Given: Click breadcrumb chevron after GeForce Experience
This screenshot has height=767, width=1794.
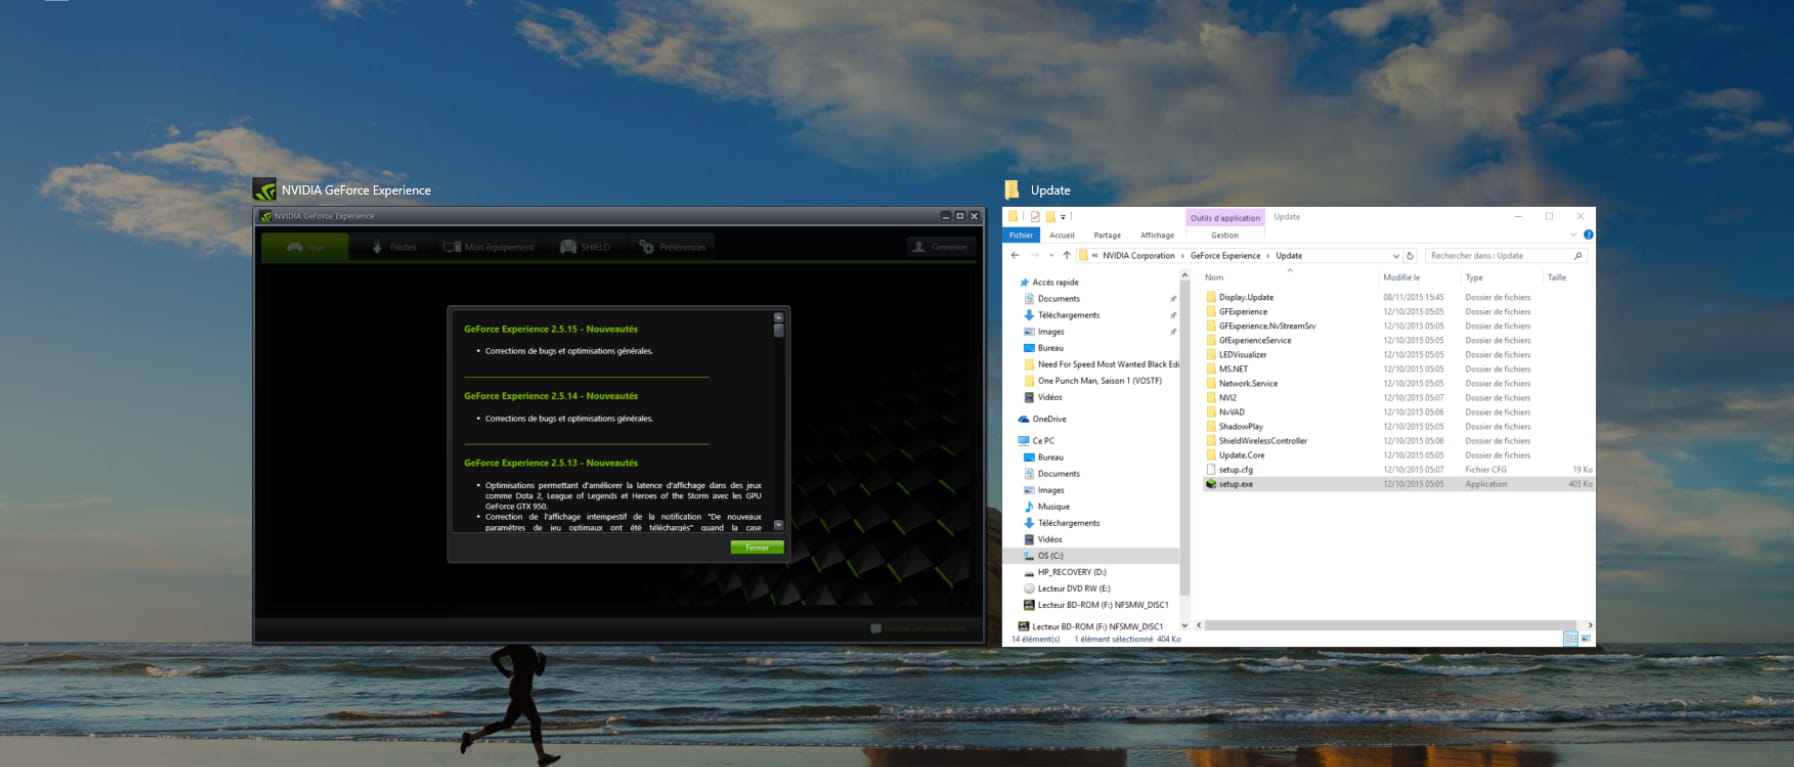Looking at the screenshot, I should click(x=1268, y=256).
